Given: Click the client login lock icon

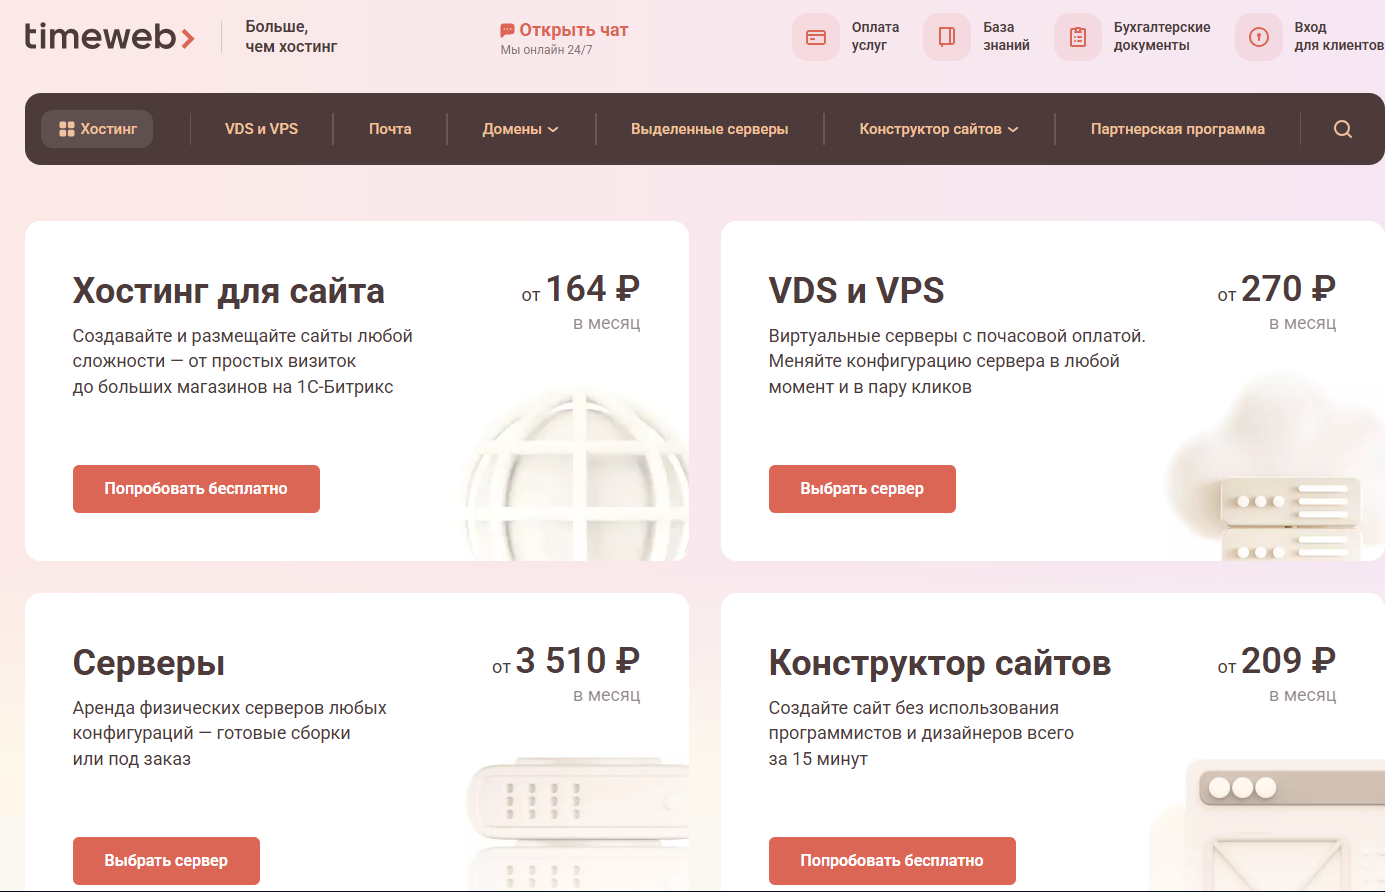Looking at the screenshot, I should pos(1259,37).
